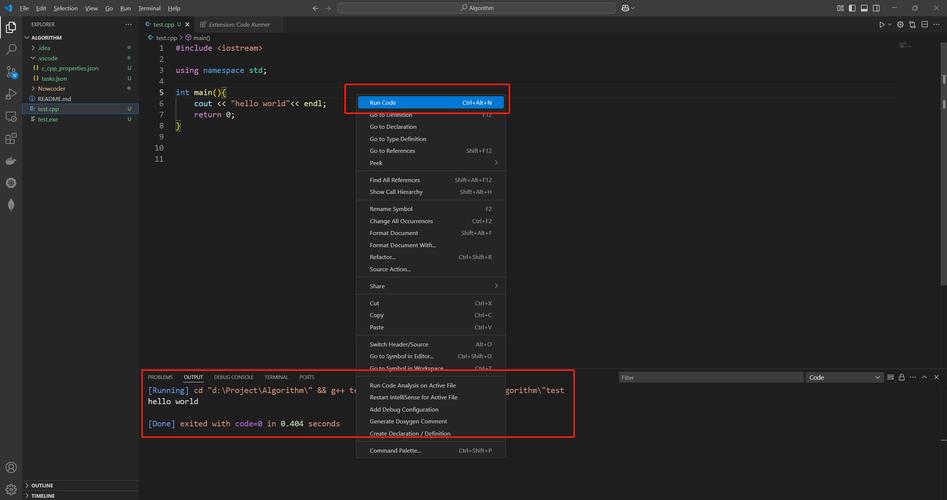Open Output panel More Actions ellipsis

coord(913,377)
